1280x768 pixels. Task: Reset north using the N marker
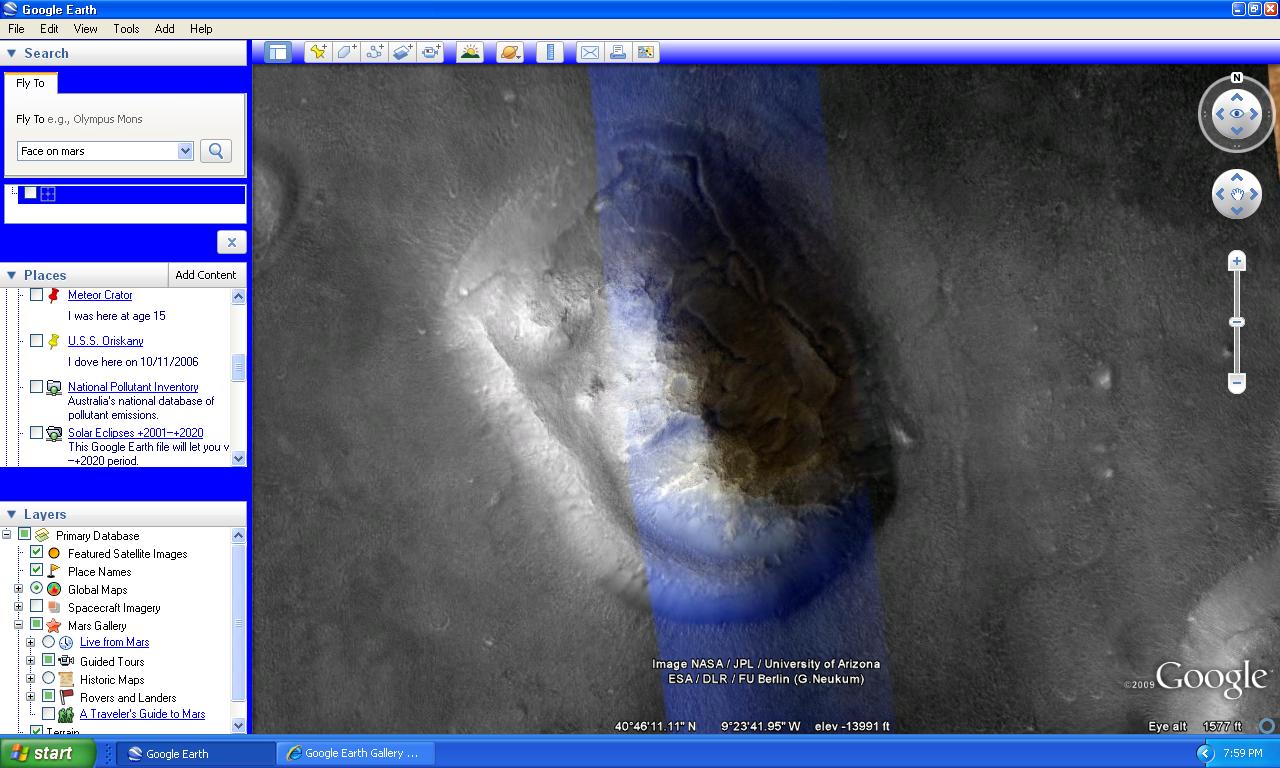click(1237, 78)
